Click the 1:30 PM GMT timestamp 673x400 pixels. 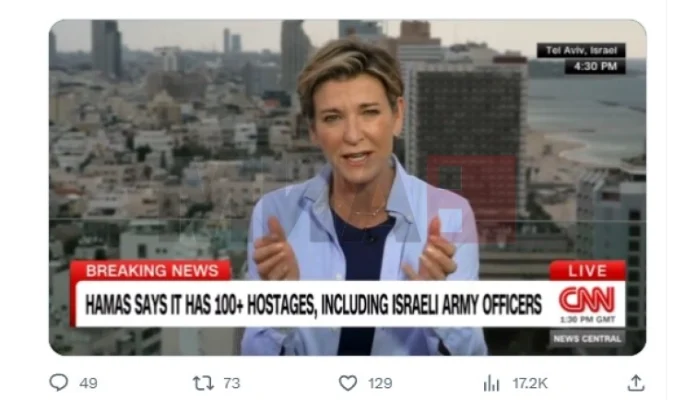coord(588,319)
